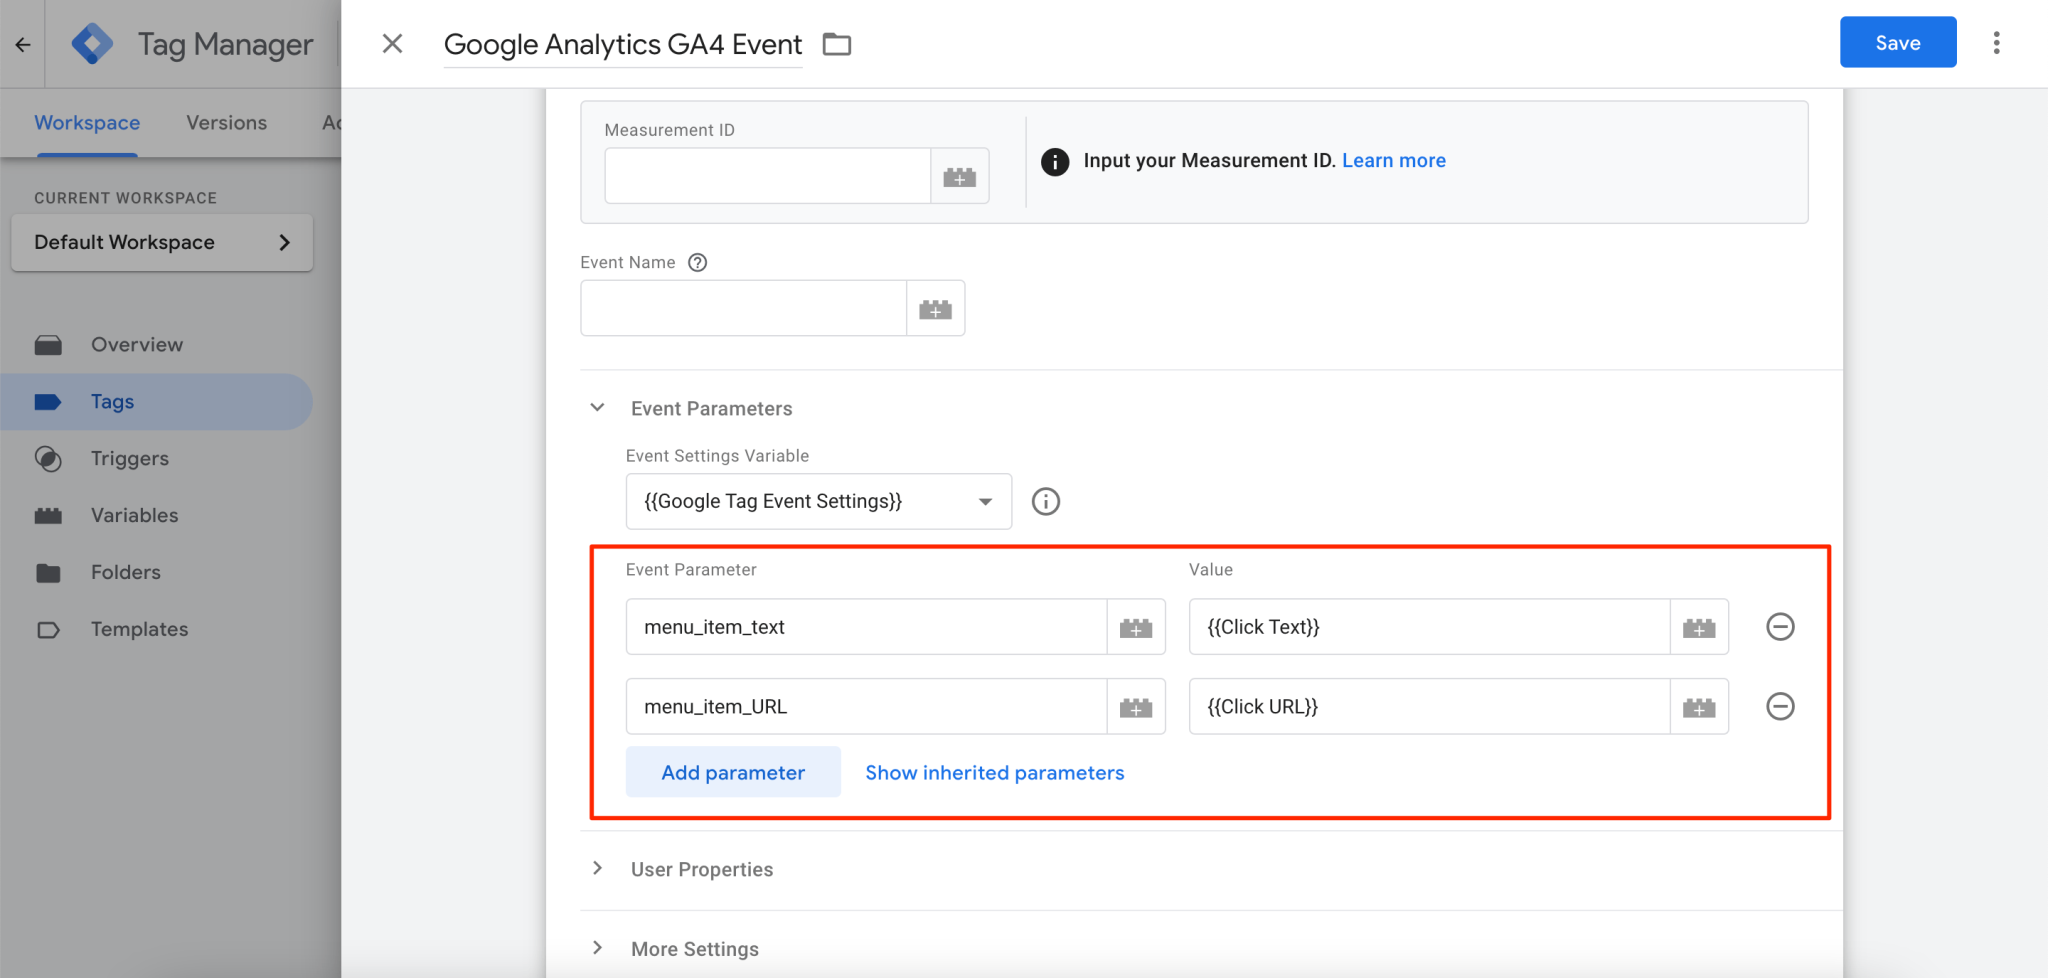Click the Add parameter button
The image size is (2048, 978).
(x=732, y=772)
